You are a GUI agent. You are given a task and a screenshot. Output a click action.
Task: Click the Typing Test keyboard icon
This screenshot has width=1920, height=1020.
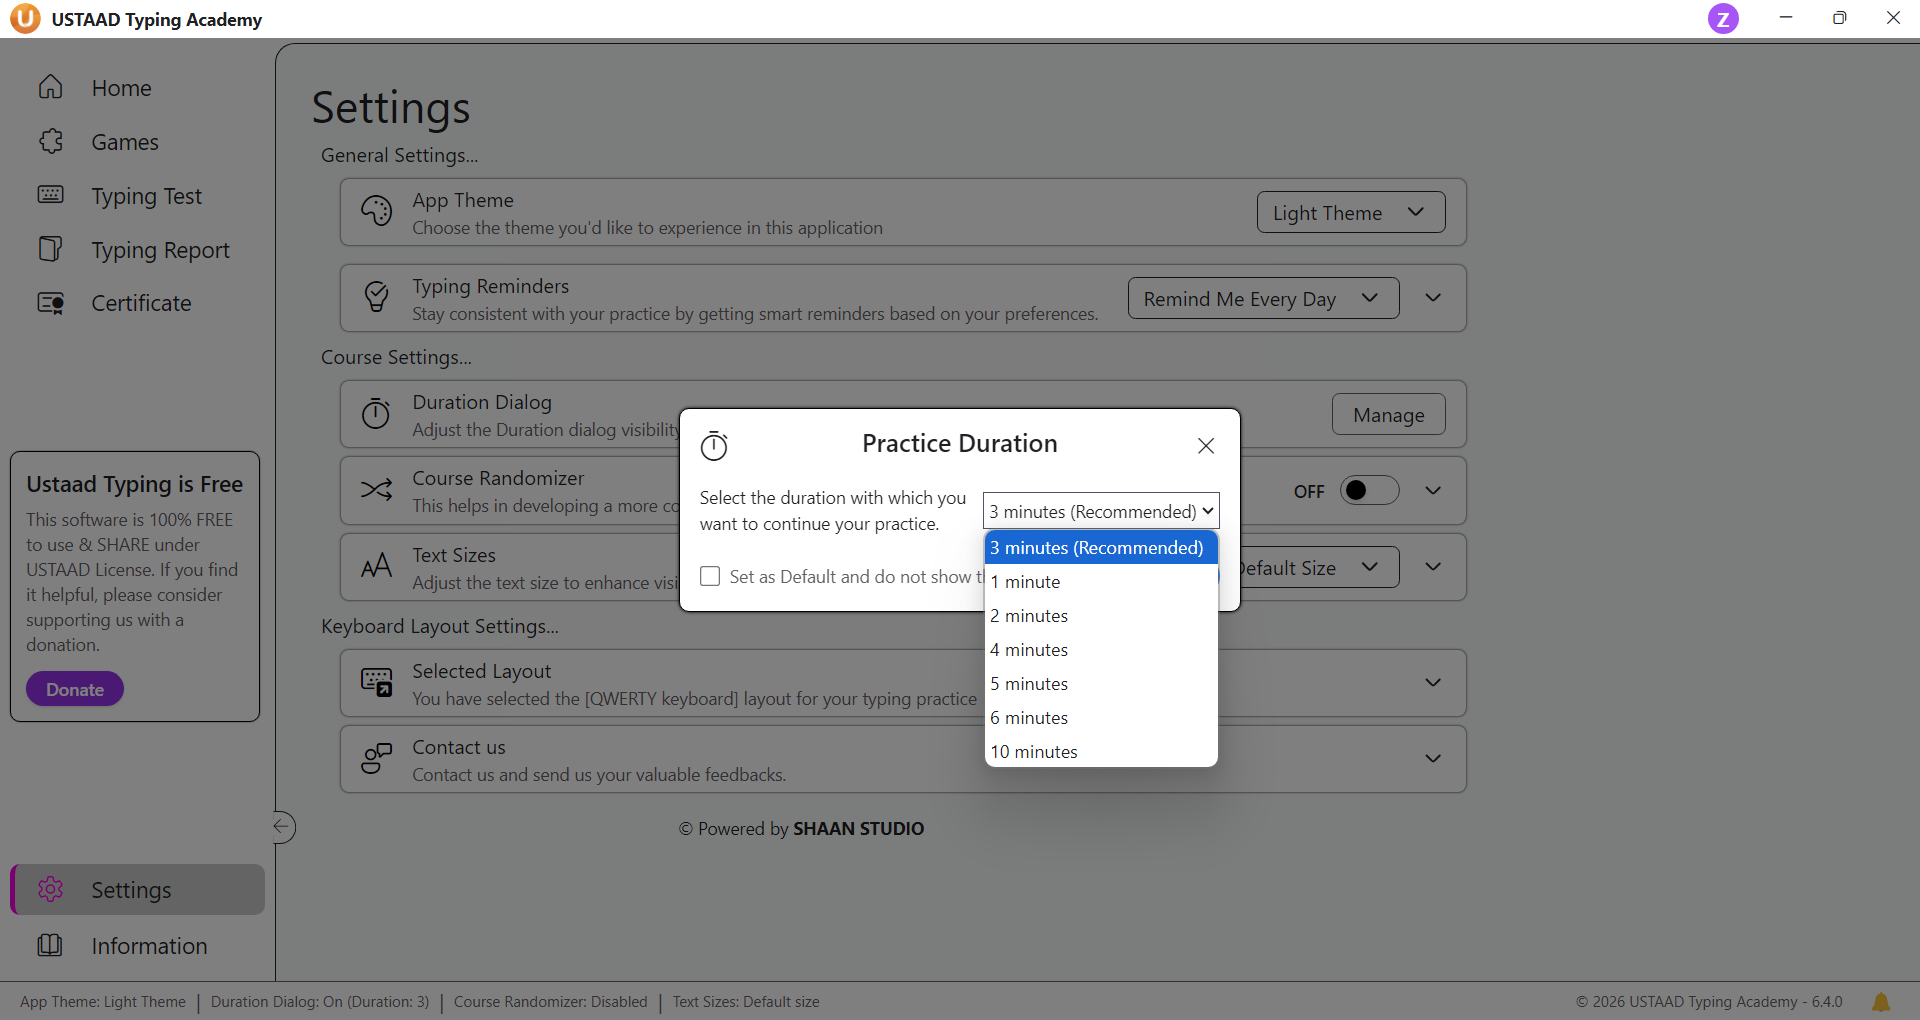point(51,195)
